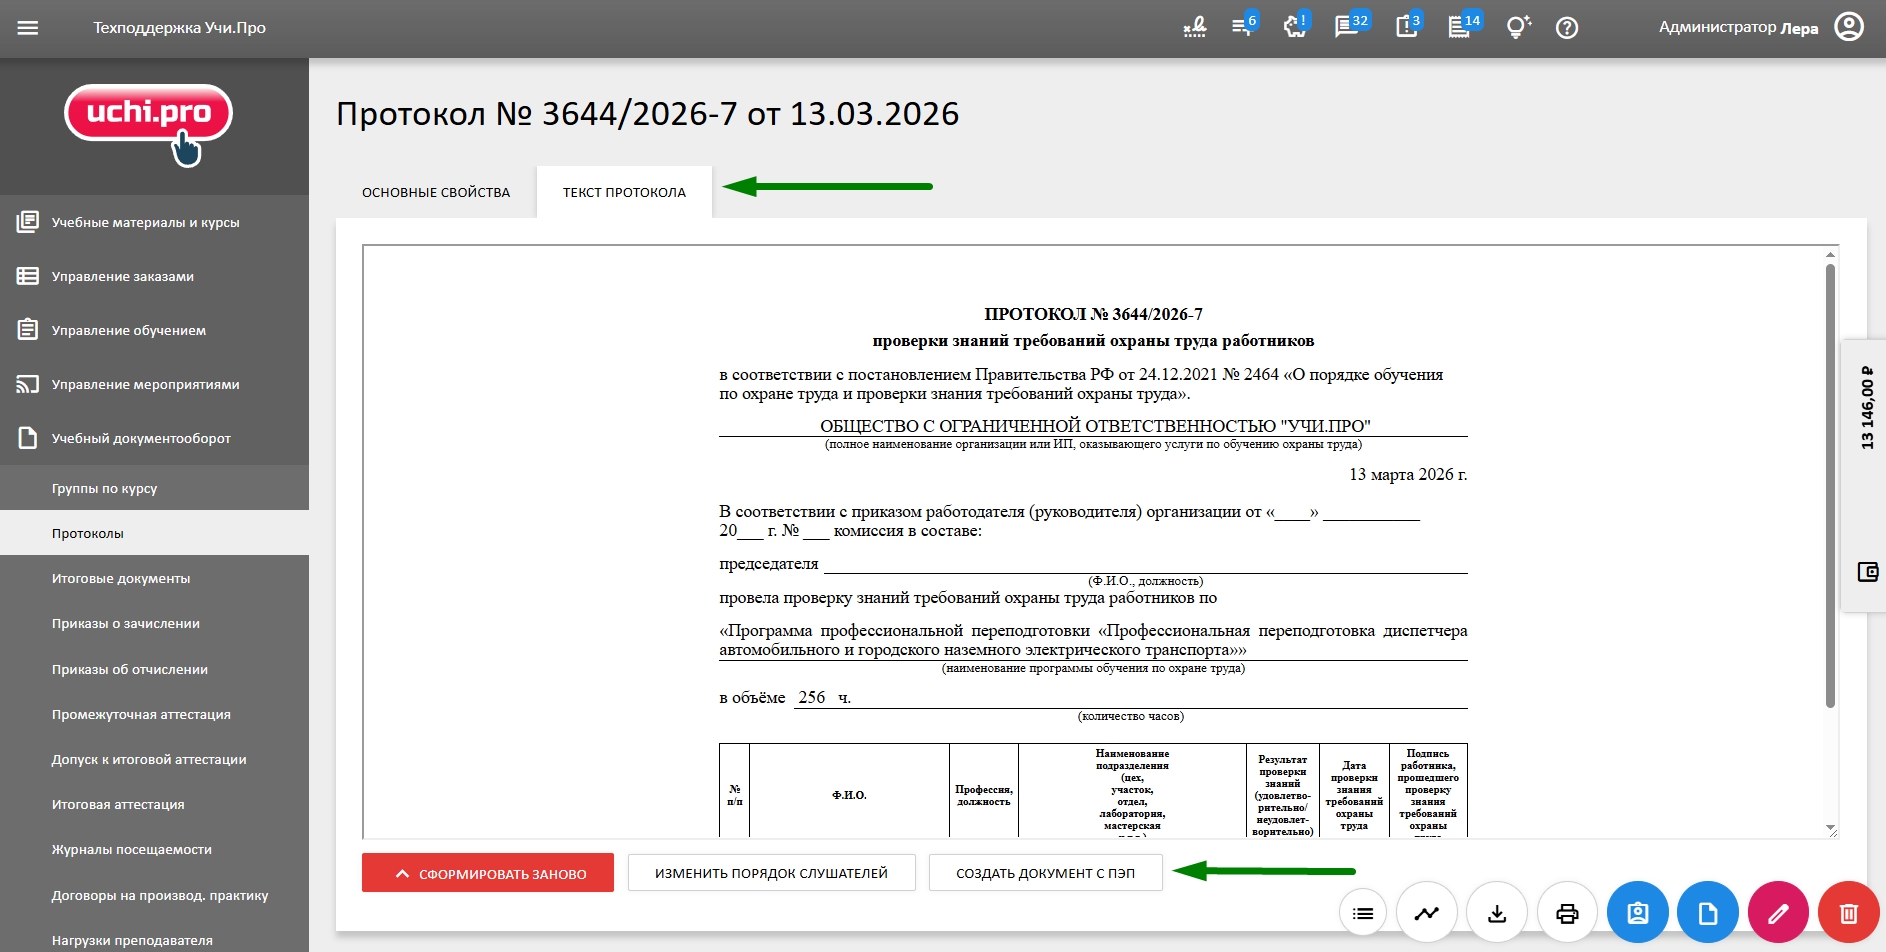Image resolution: width=1886 pixels, height=952 pixels.
Task: Open messages icon with badge 32
Action: click(1347, 28)
